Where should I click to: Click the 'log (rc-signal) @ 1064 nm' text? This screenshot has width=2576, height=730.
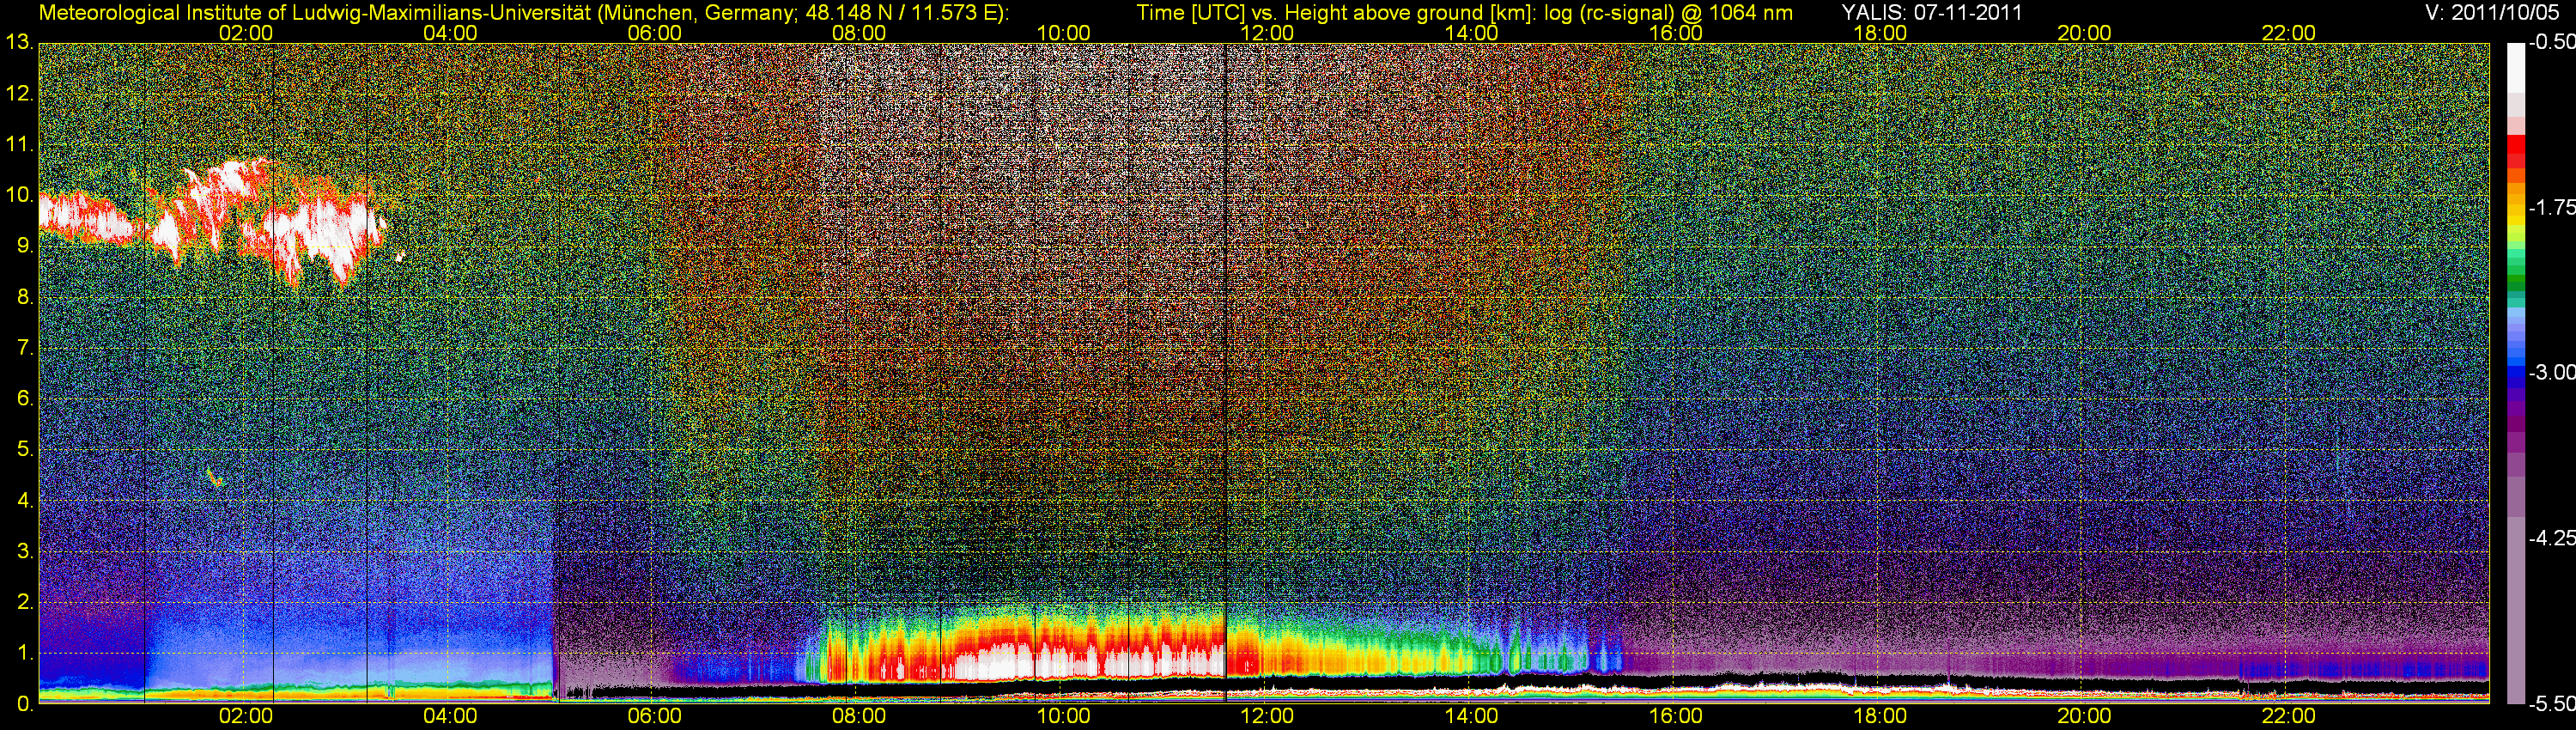(1668, 13)
